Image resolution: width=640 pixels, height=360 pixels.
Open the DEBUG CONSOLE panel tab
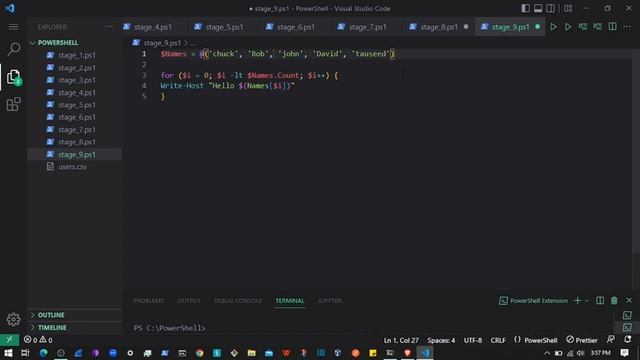(238, 301)
